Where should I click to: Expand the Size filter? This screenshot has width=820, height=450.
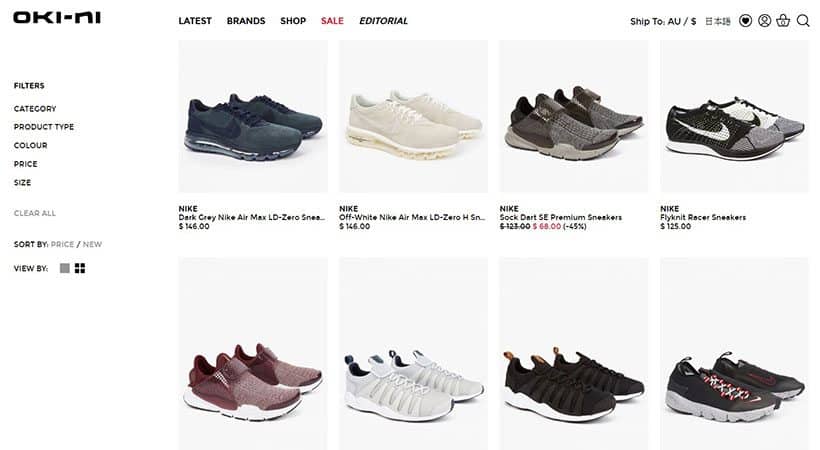pyautogui.click(x=22, y=183)
